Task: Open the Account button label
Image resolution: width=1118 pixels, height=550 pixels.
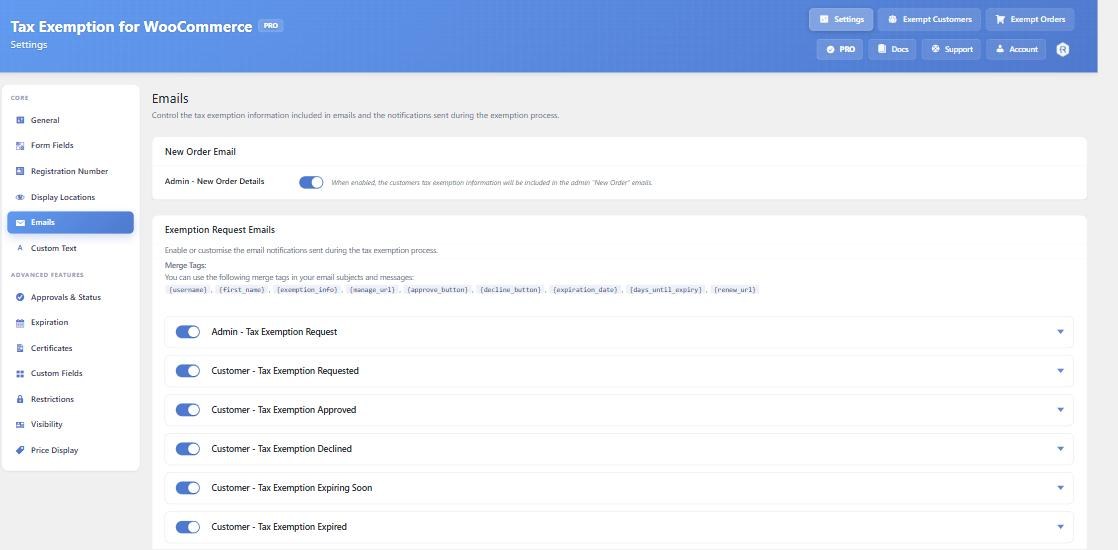Action: (1023, 49)
